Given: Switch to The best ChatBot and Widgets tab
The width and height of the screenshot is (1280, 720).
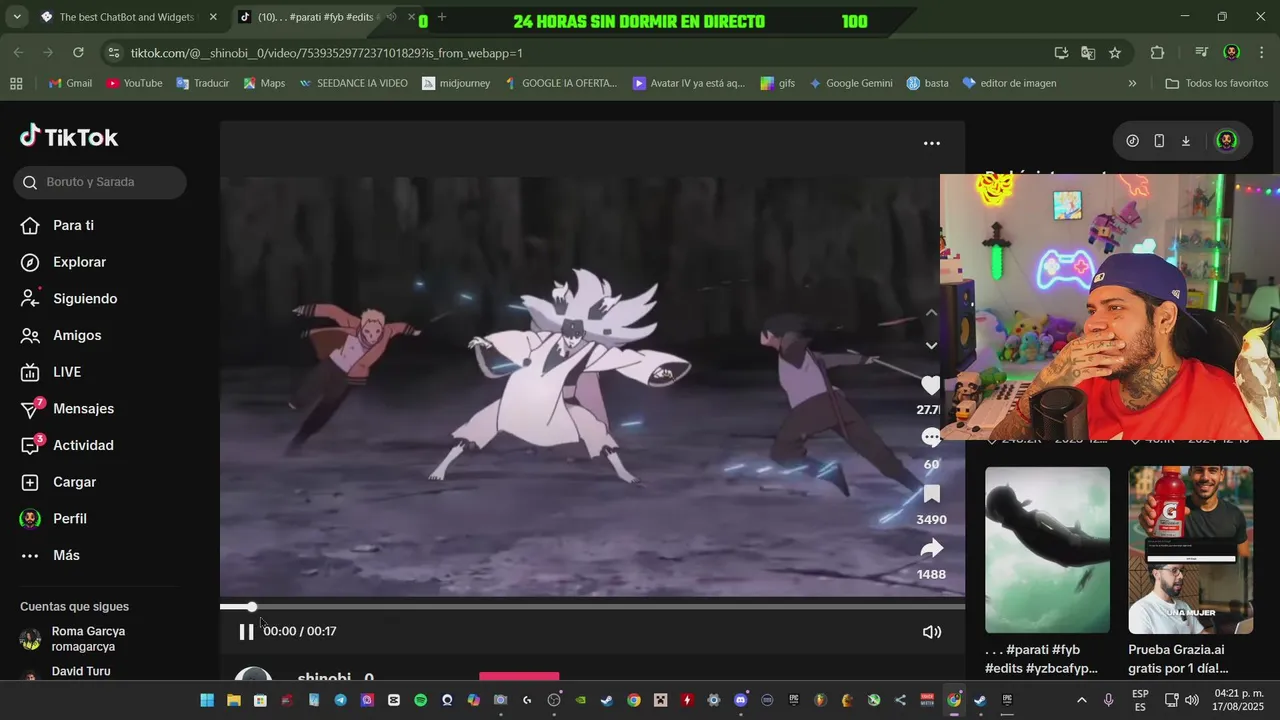Looking at the screenshot, I should pyautogui.click(x=125, y=17).
